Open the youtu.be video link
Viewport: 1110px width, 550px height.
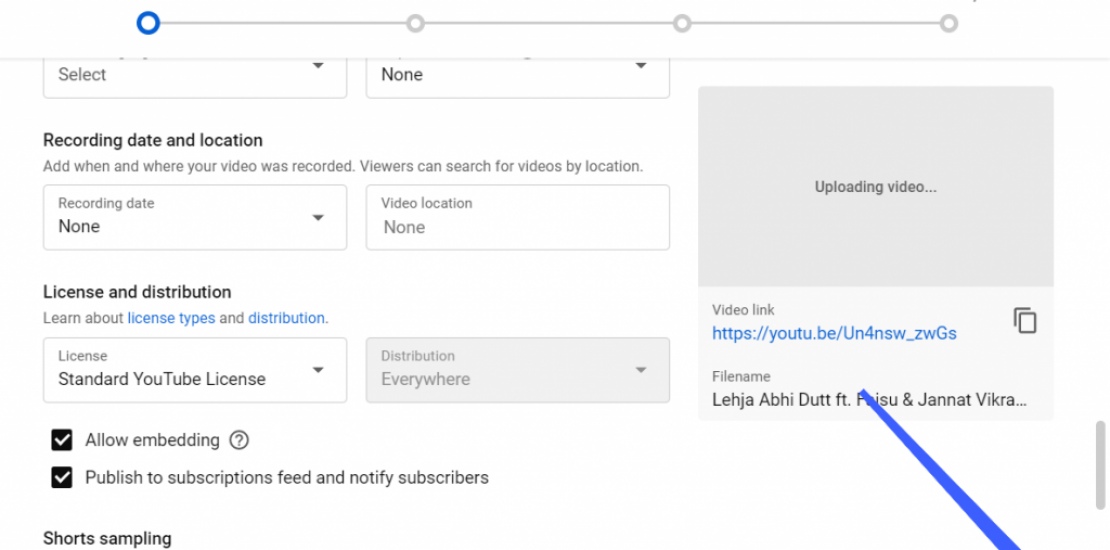834,334
